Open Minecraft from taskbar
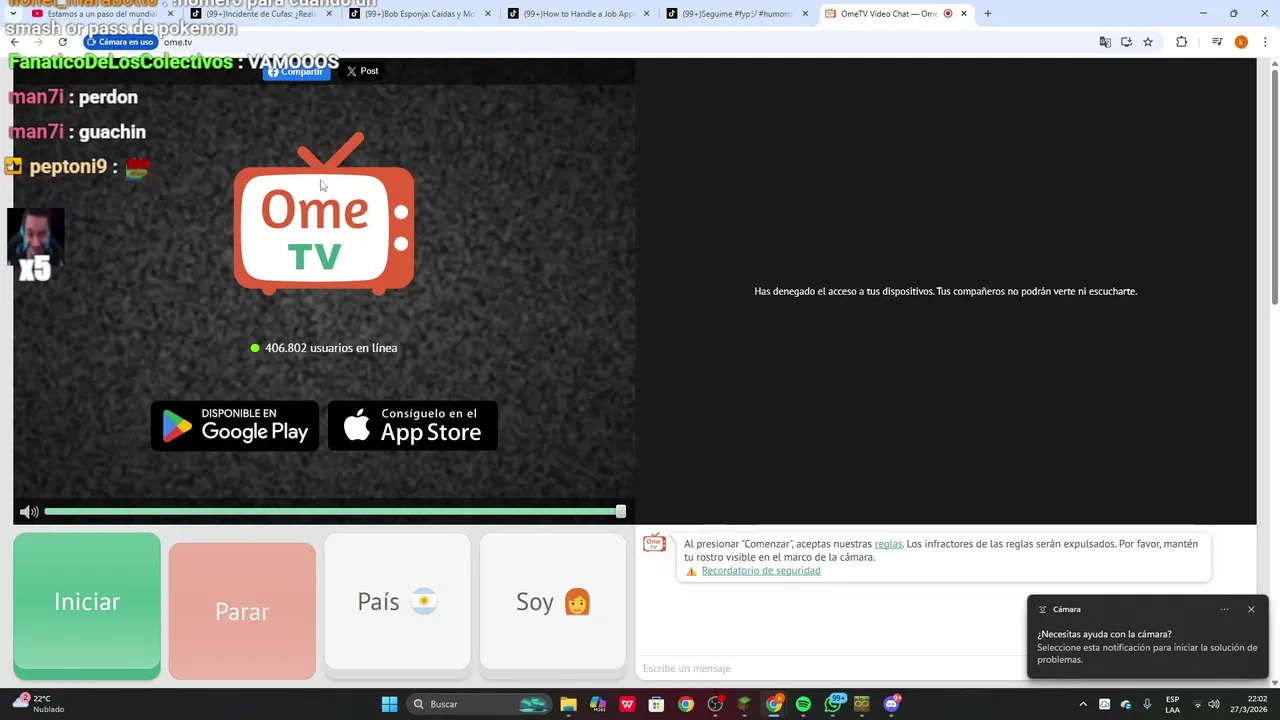This screenshot has height=720, width=1280. [744, 704]
